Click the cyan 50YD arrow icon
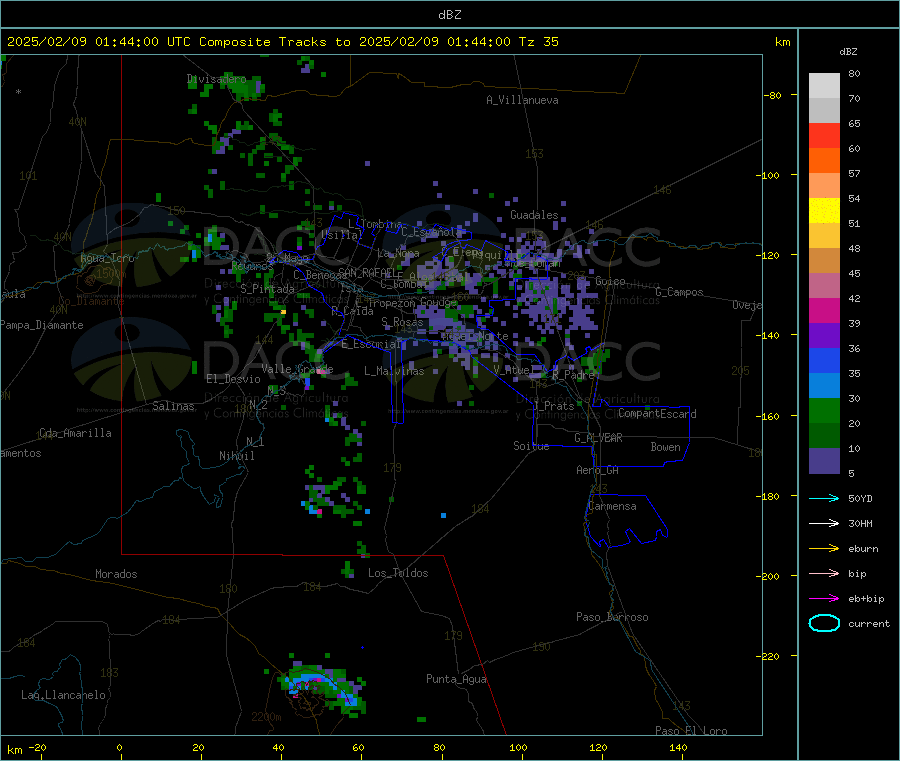 (824, 498)
